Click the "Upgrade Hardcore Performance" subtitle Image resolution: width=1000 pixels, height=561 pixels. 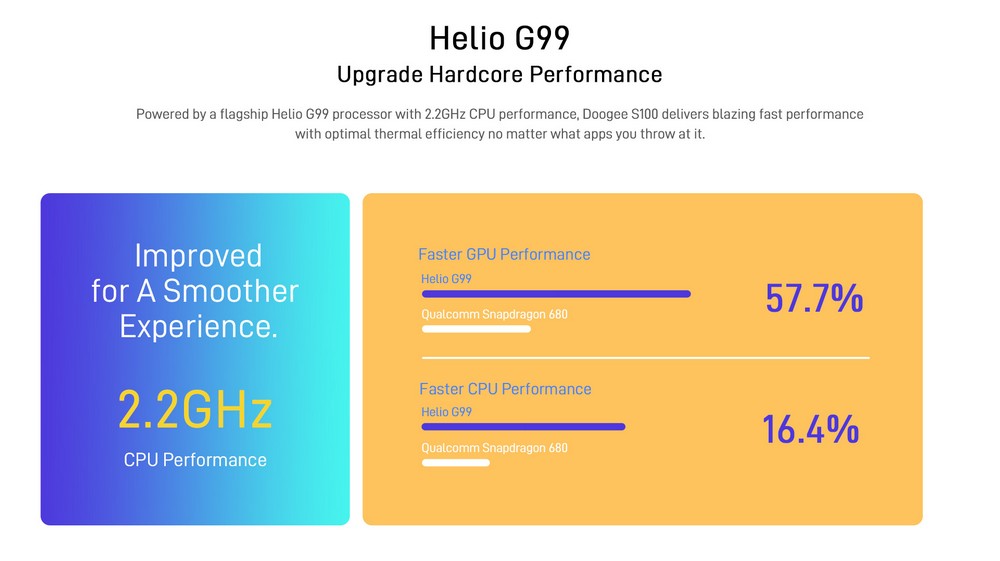point(499,74)
